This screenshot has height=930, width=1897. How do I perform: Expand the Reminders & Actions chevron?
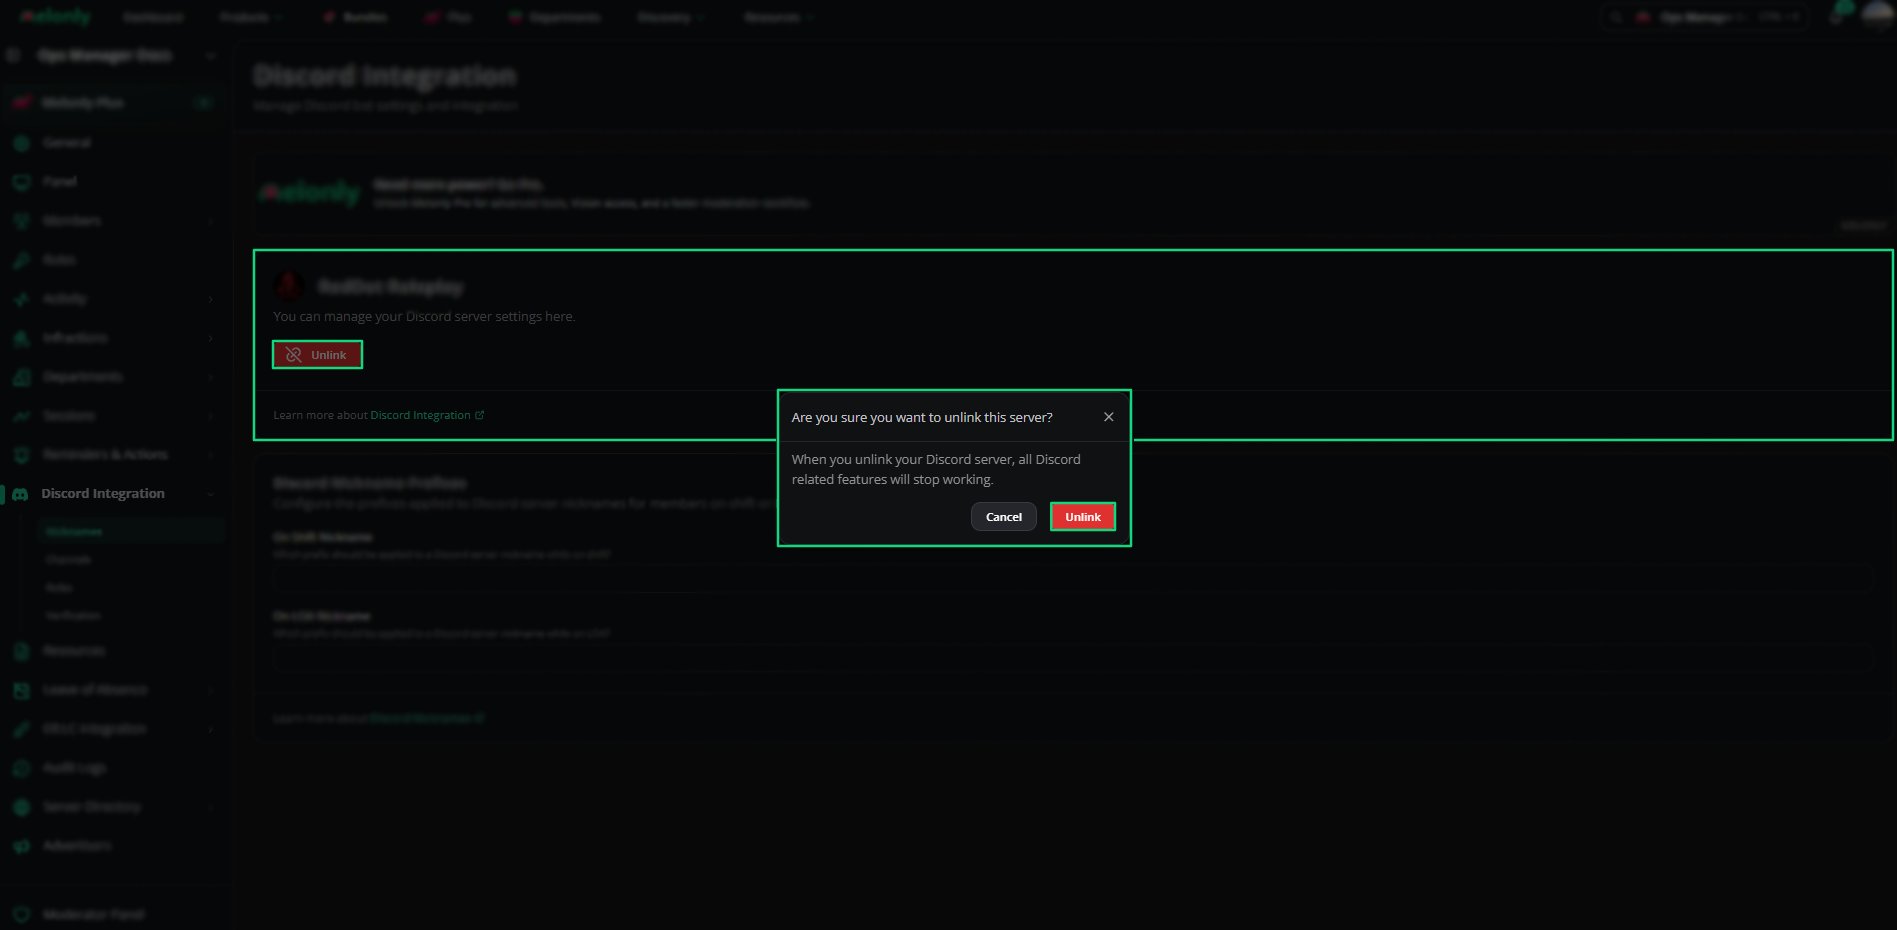click(211, 455)
